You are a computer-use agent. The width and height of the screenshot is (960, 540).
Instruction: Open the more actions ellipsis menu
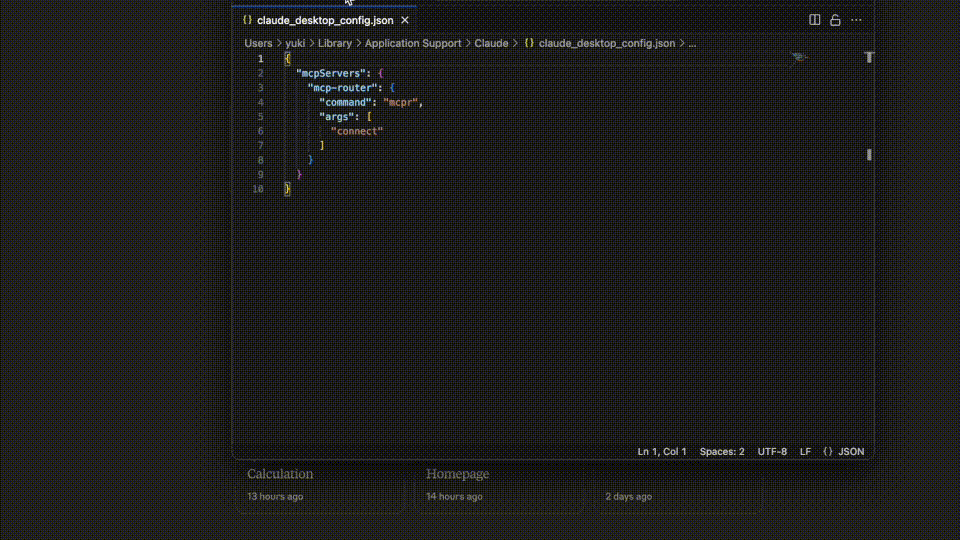[x=856, y=20]
